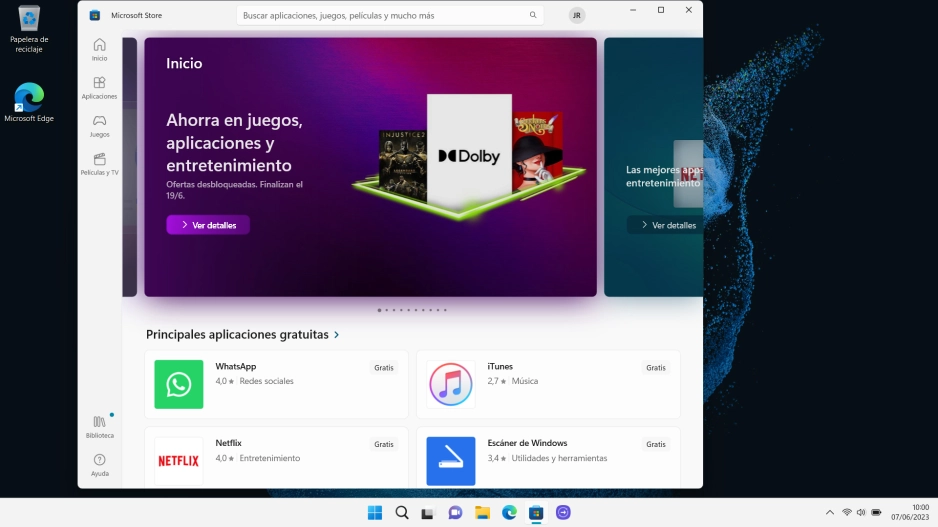
Task: Click Ver detalles on next banner
Action: click(x=668, y=225)
